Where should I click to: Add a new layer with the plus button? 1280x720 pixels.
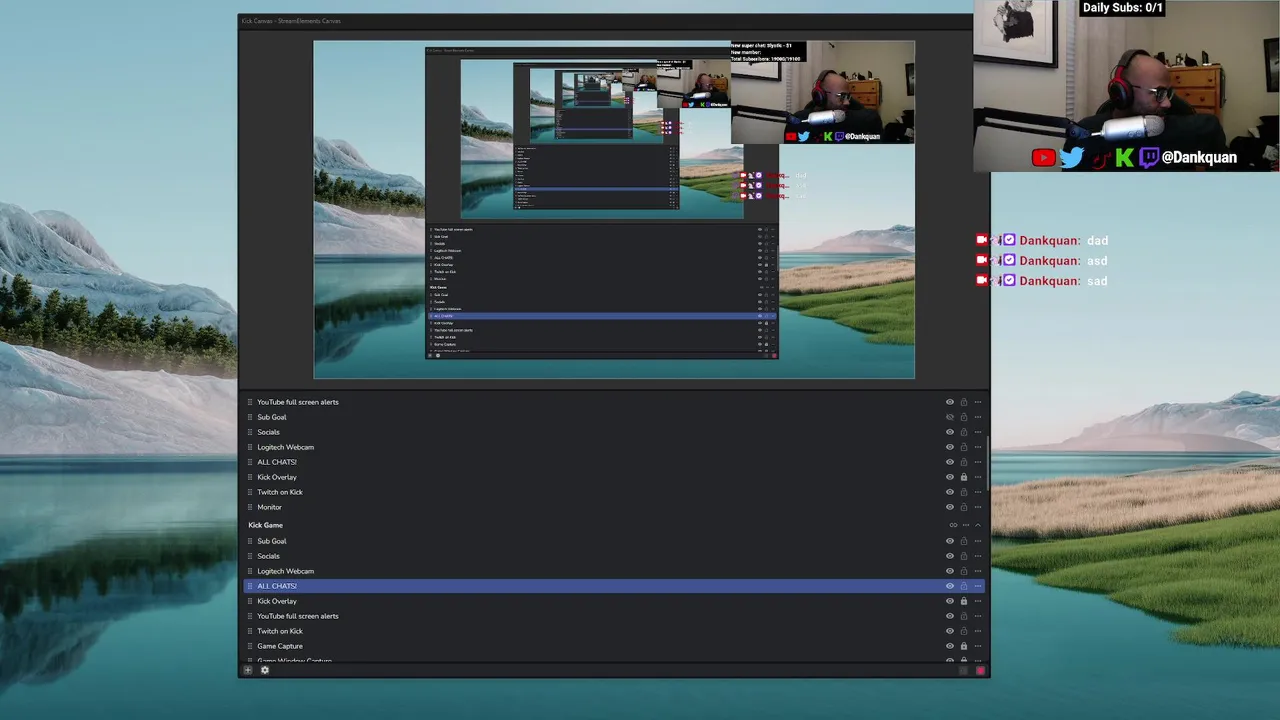(x=248, y=670)
